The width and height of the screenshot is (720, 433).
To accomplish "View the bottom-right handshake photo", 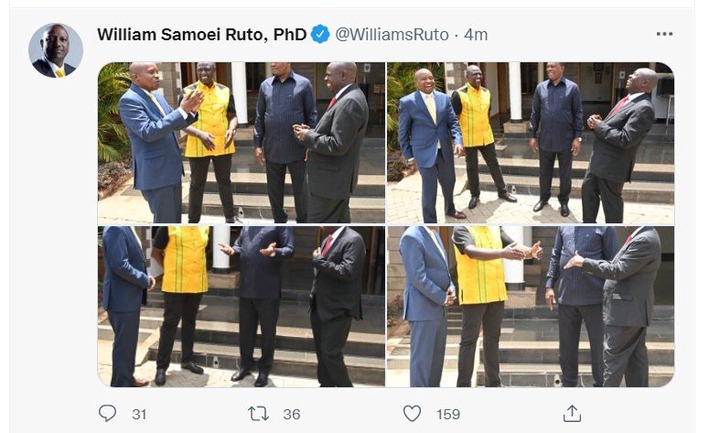I will tap(531, 306).
